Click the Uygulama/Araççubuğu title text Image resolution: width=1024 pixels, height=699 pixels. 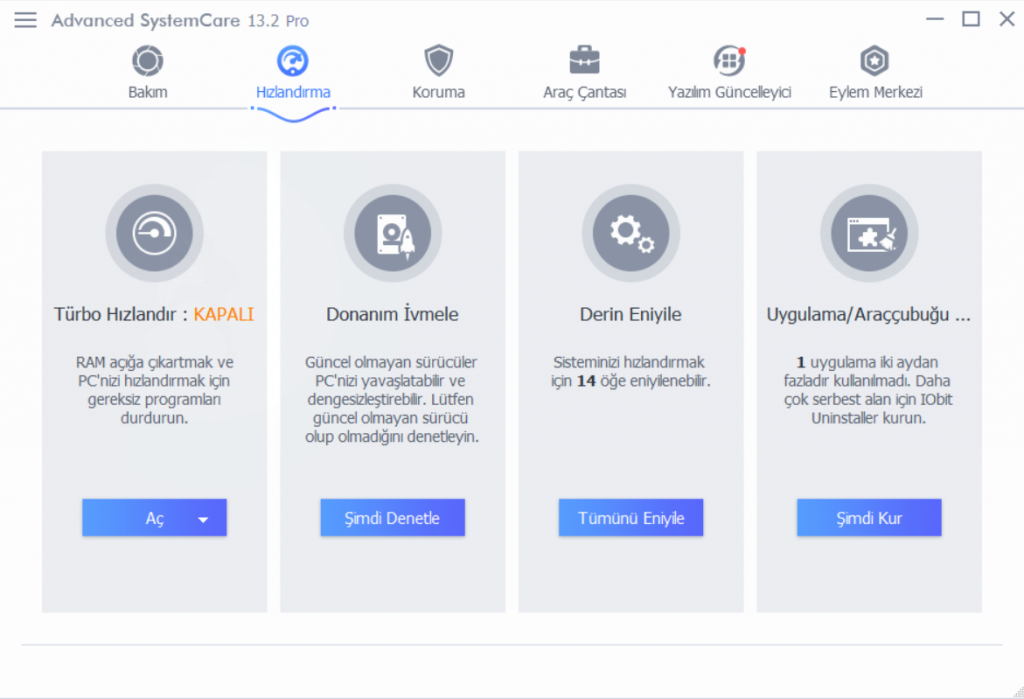click(869, 314)
